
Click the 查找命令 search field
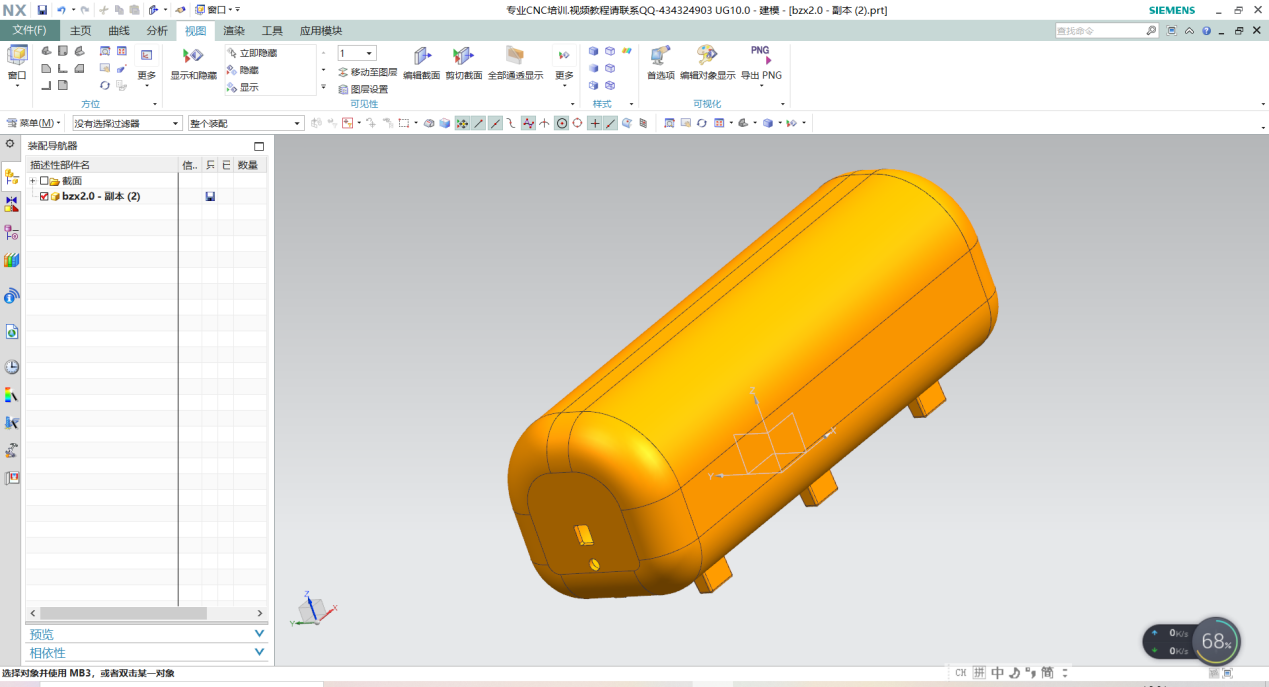tap(1099, 31)
